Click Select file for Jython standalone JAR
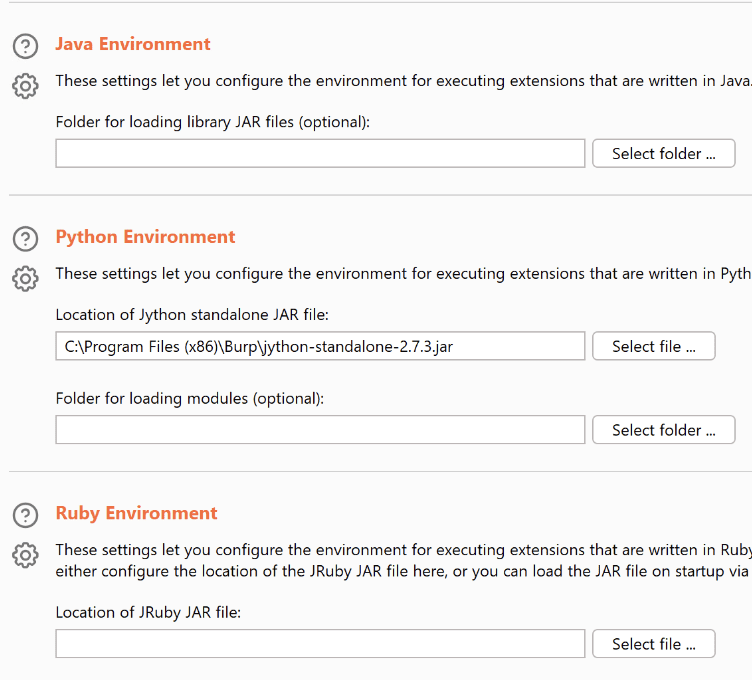752x680 pixels. [x=653, y=347]
